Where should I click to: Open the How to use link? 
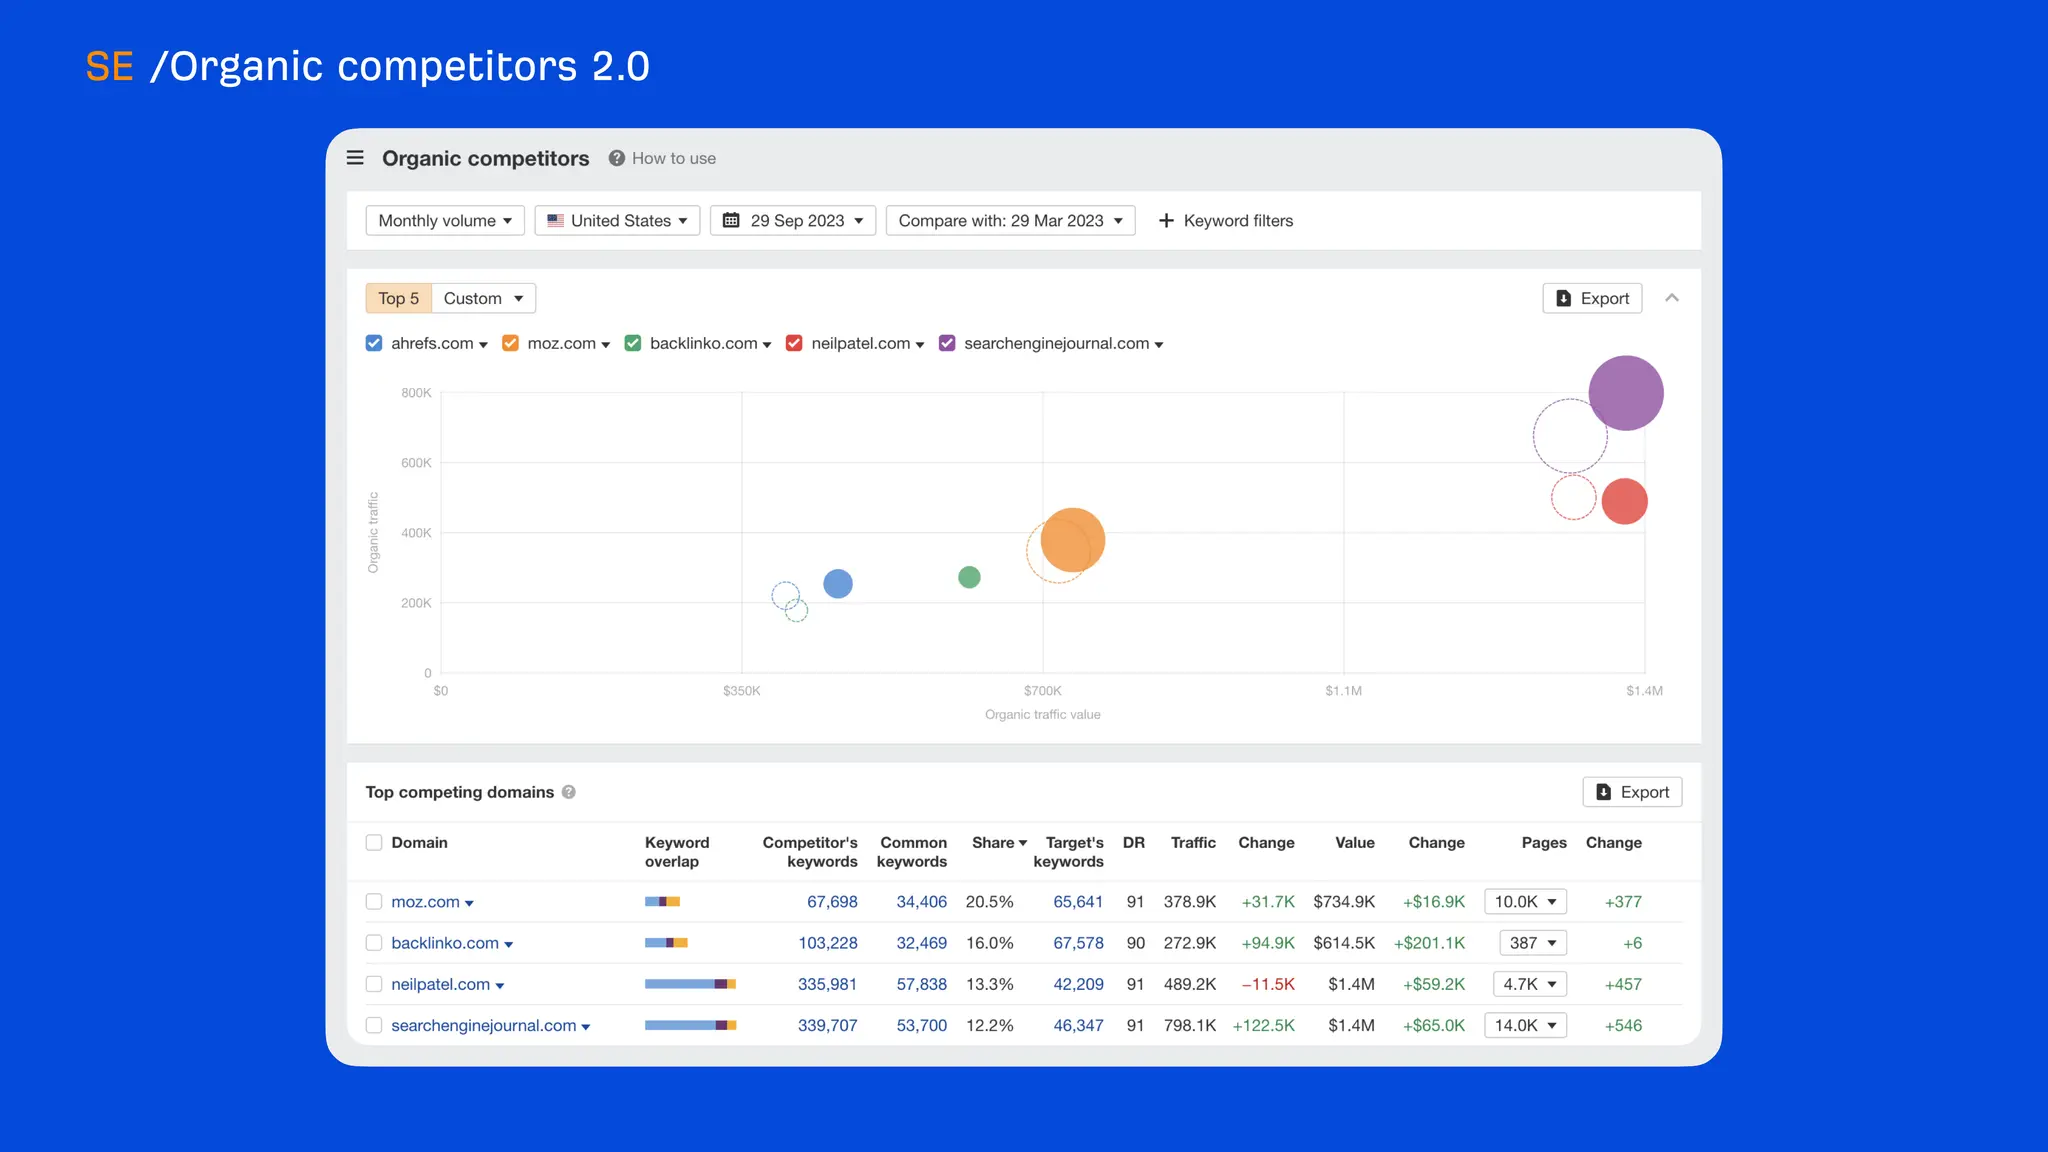(674, 158)
